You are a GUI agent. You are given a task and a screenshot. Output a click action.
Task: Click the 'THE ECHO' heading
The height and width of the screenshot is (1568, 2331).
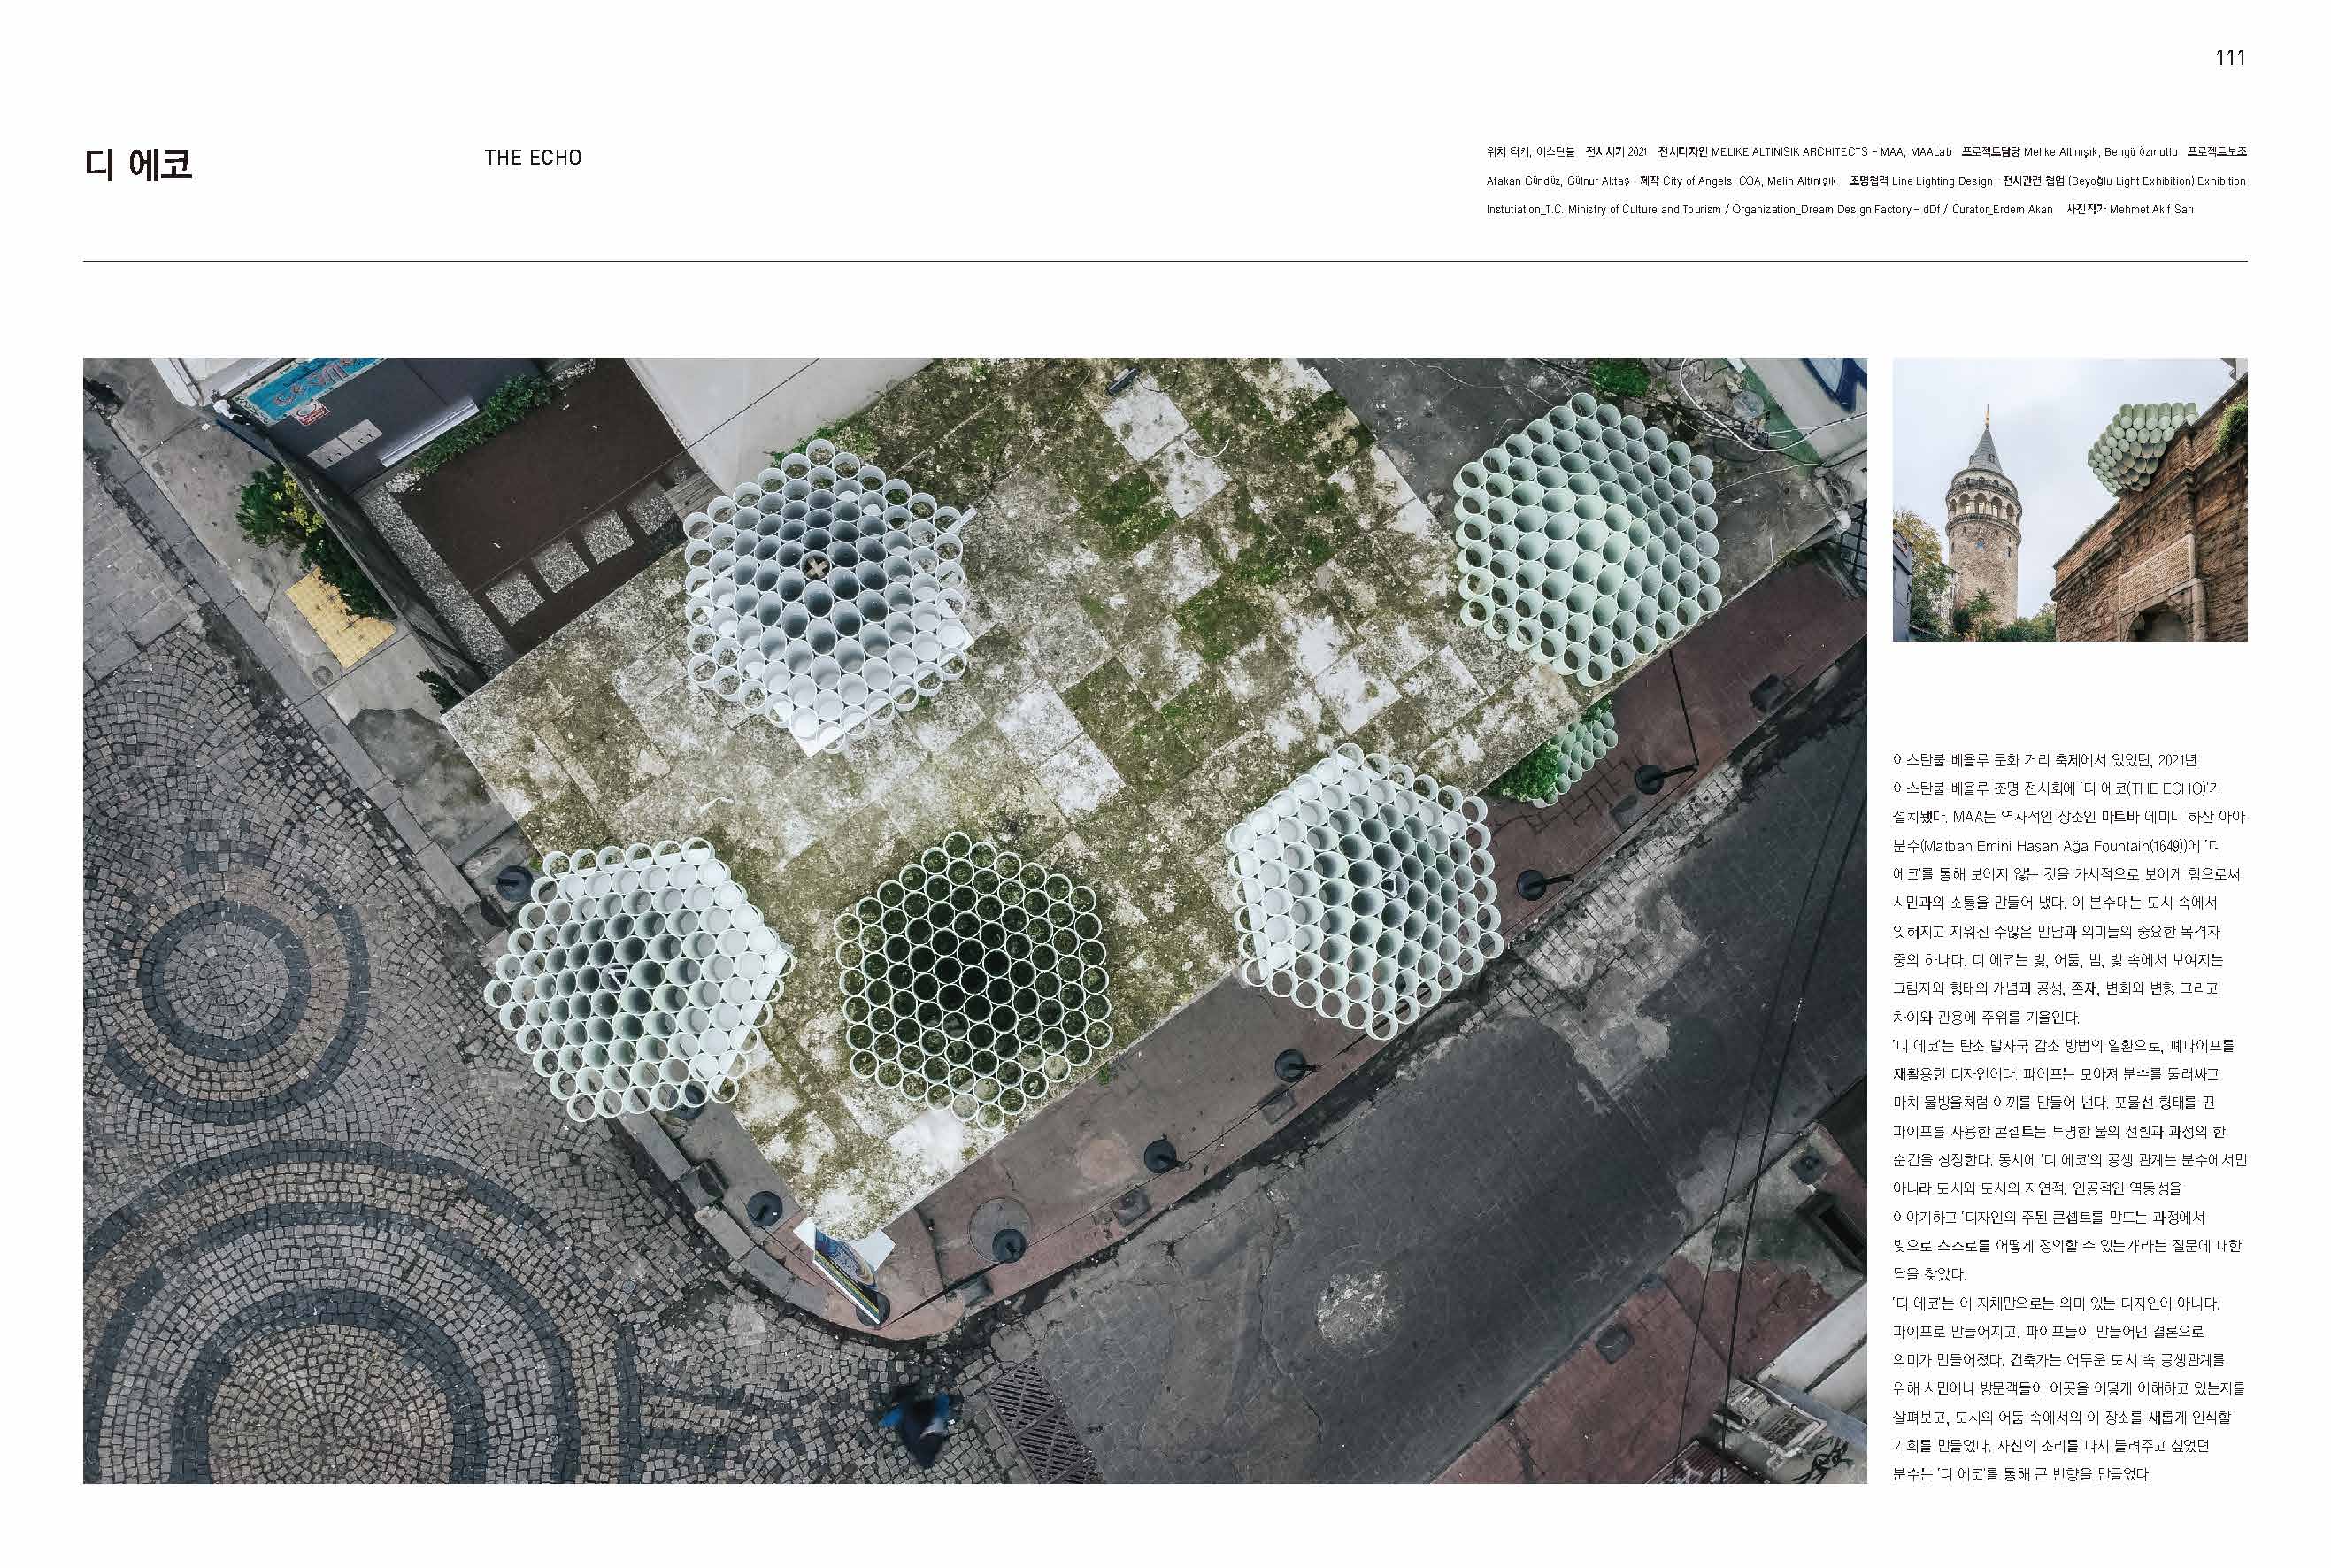pyautogui.click(x=532, y=158)
